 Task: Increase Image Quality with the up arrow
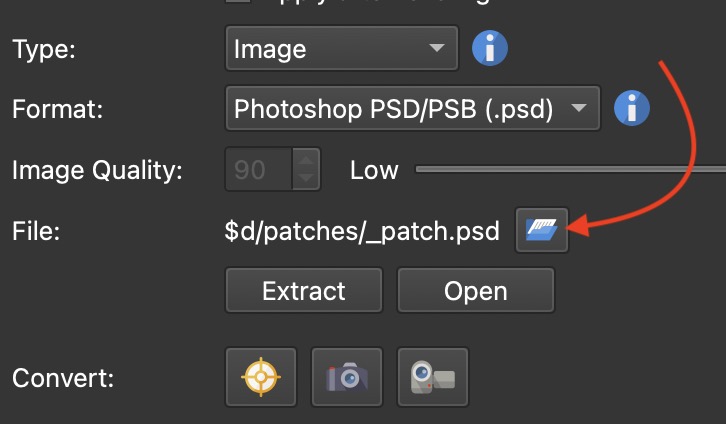pyautogui.click(x=305, y=160)
